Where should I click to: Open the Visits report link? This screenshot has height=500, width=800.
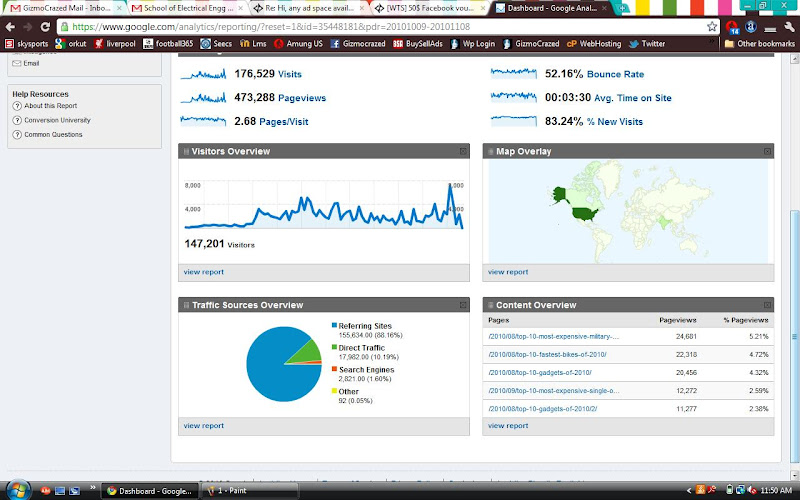pyautogui.click(x=290, y=74)
